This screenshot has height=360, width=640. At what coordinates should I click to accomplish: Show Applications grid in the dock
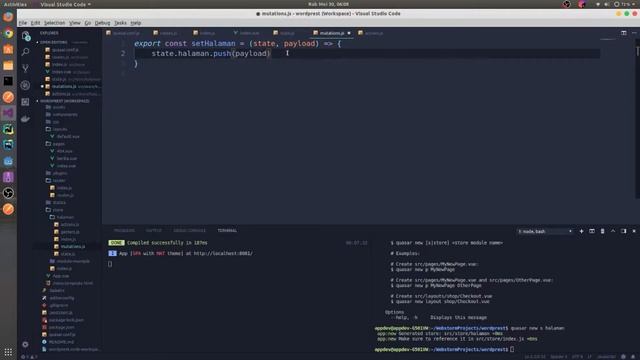coord(8,352)
